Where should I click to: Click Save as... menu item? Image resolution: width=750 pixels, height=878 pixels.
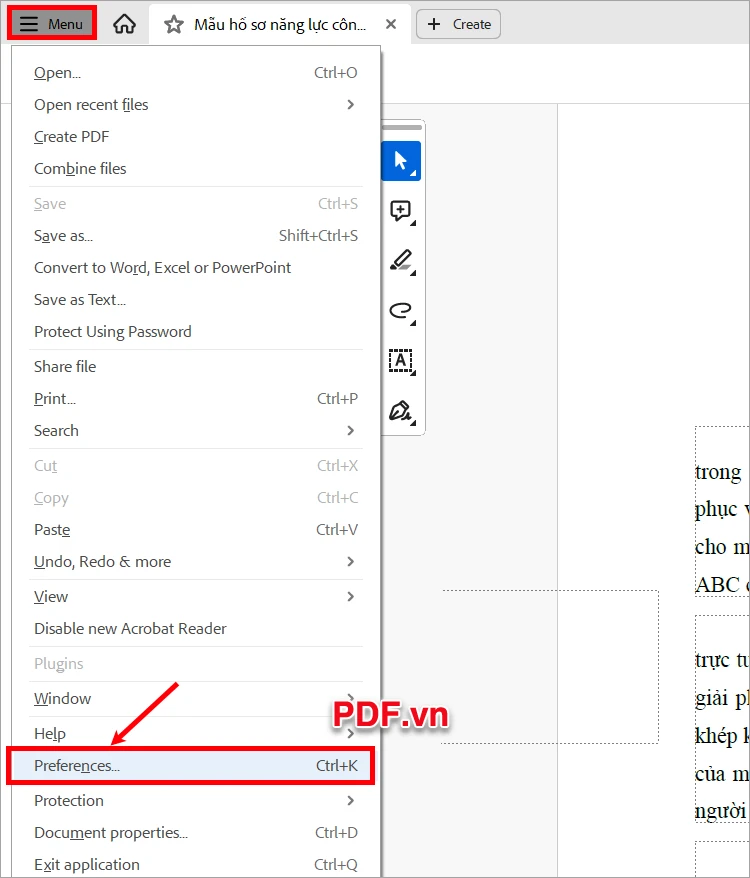pos(195,236)
